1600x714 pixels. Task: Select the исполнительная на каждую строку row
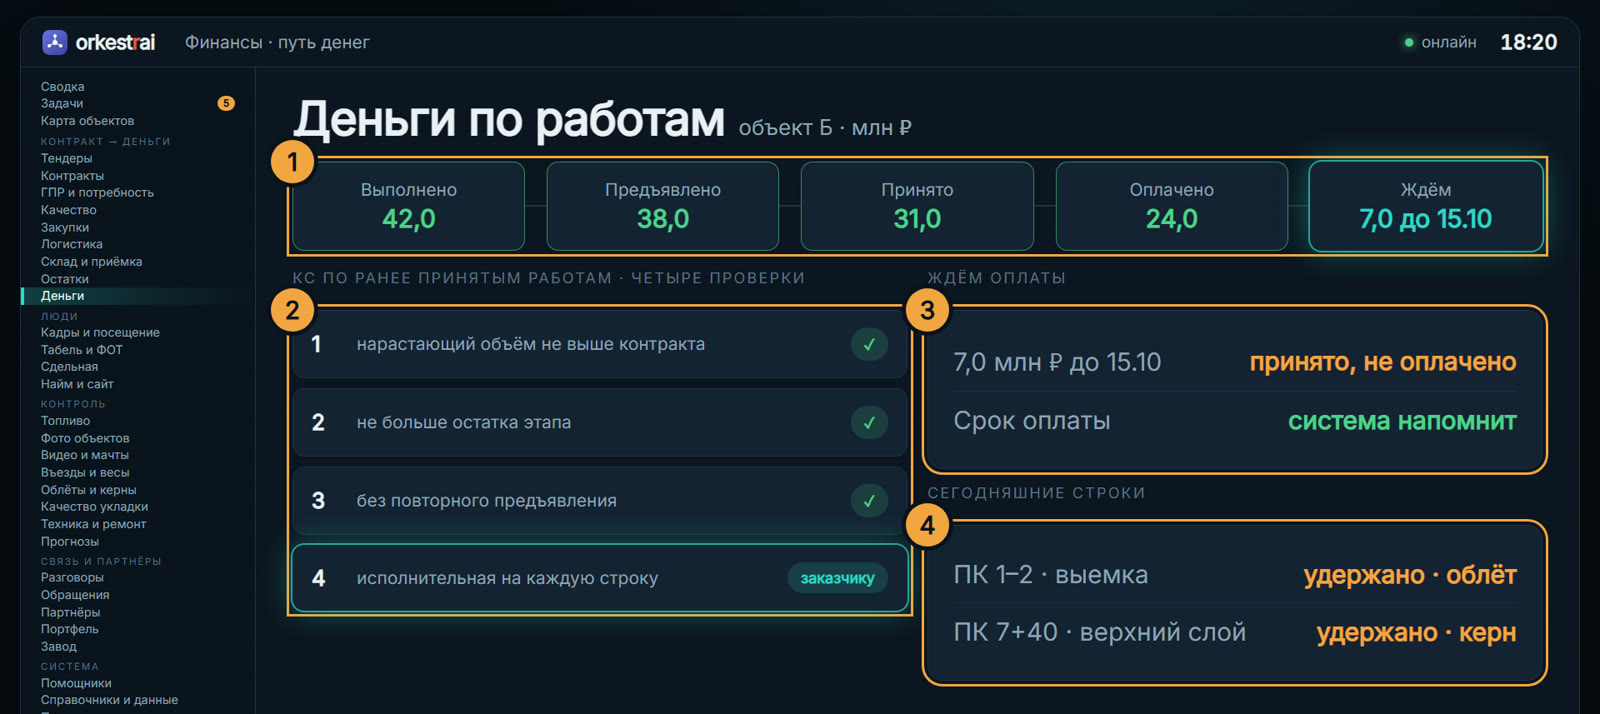(599, 578)
